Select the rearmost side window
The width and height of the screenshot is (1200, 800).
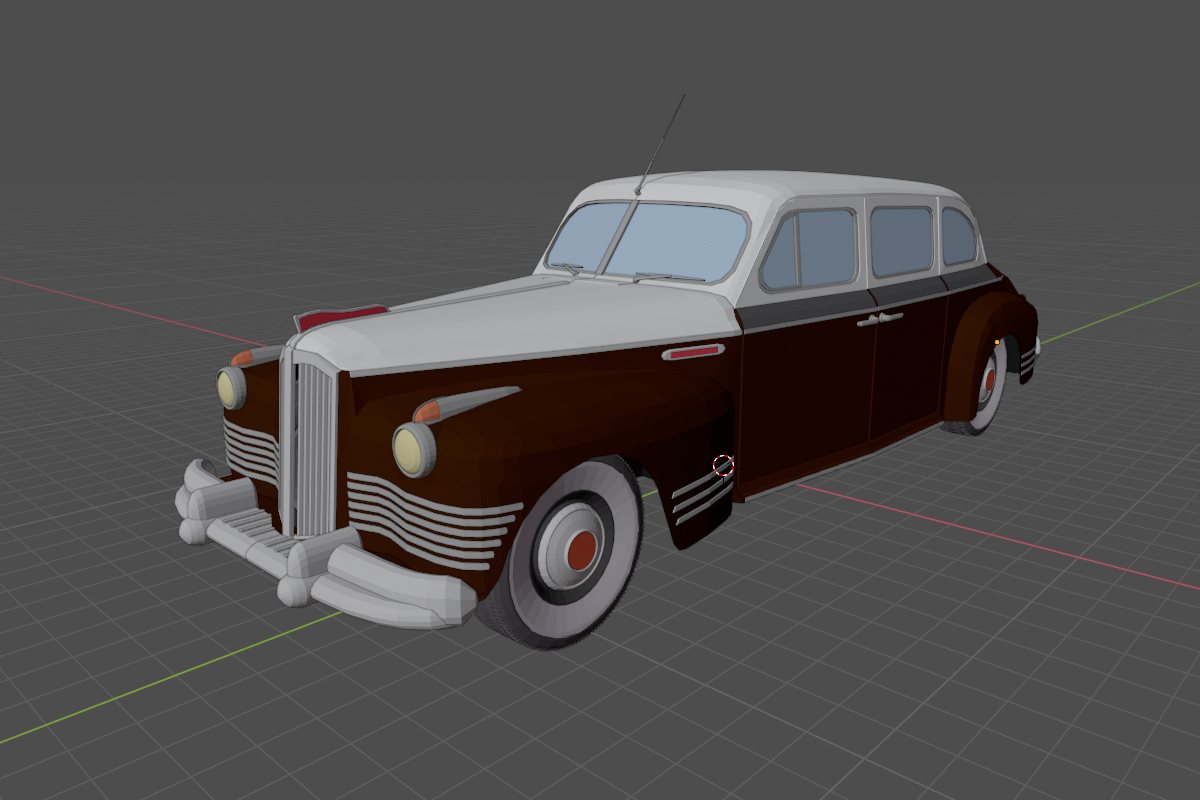957,237
